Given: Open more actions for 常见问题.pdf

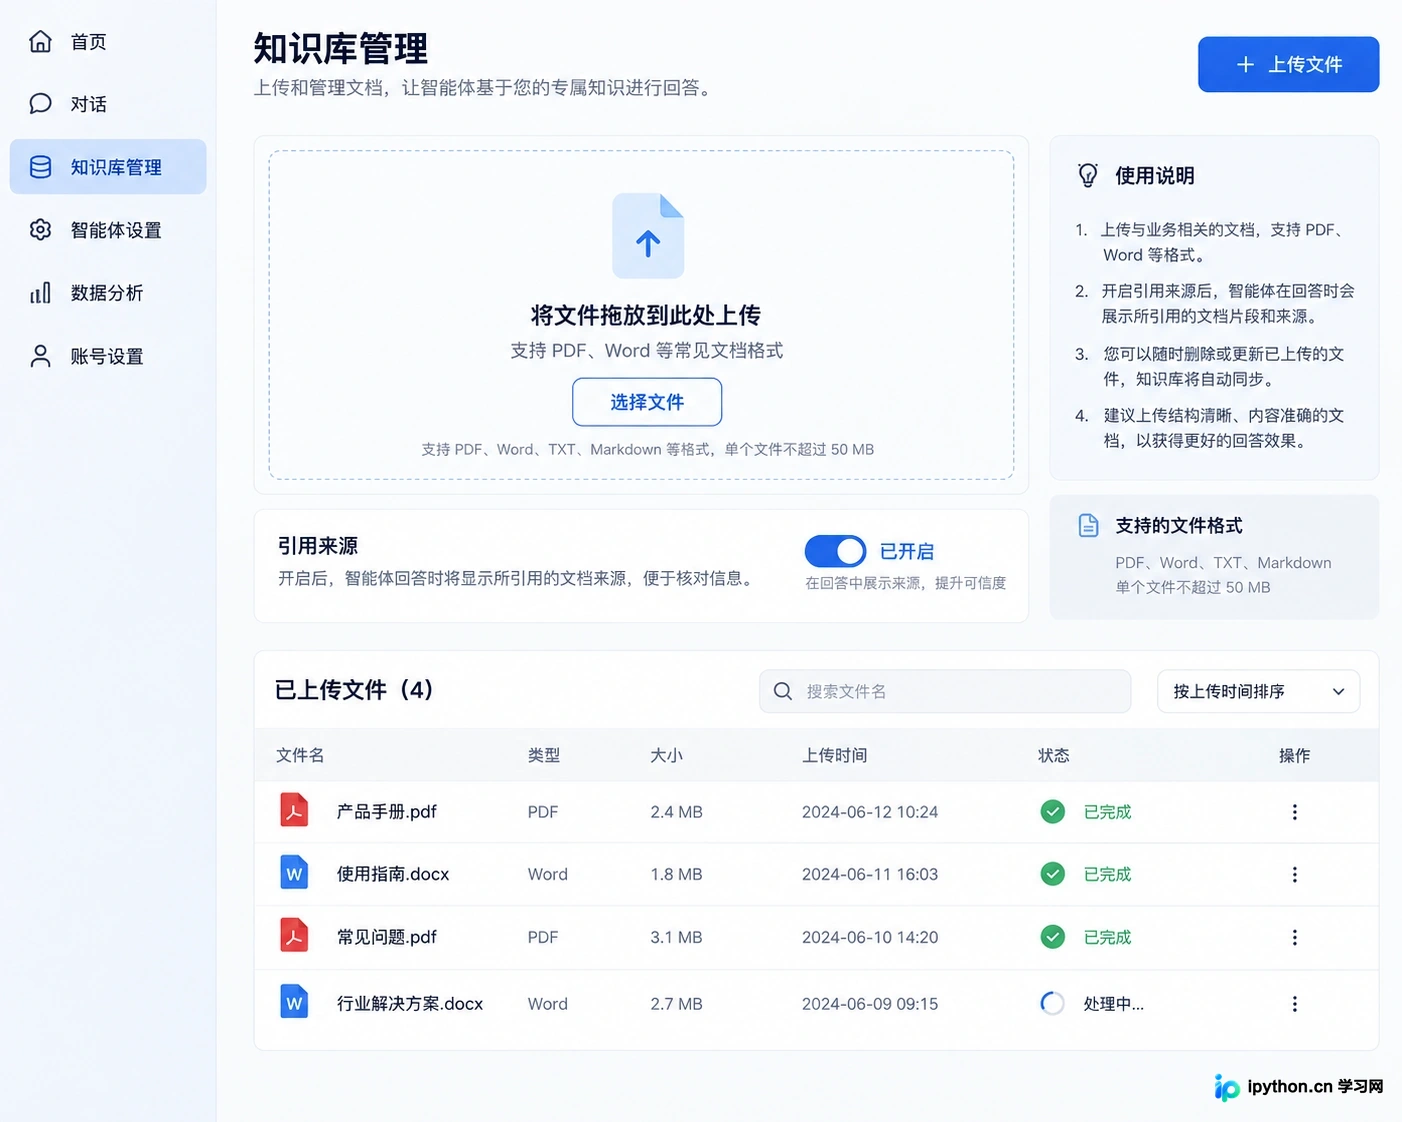Looking at the screenshot, I should coord(1295,937).
